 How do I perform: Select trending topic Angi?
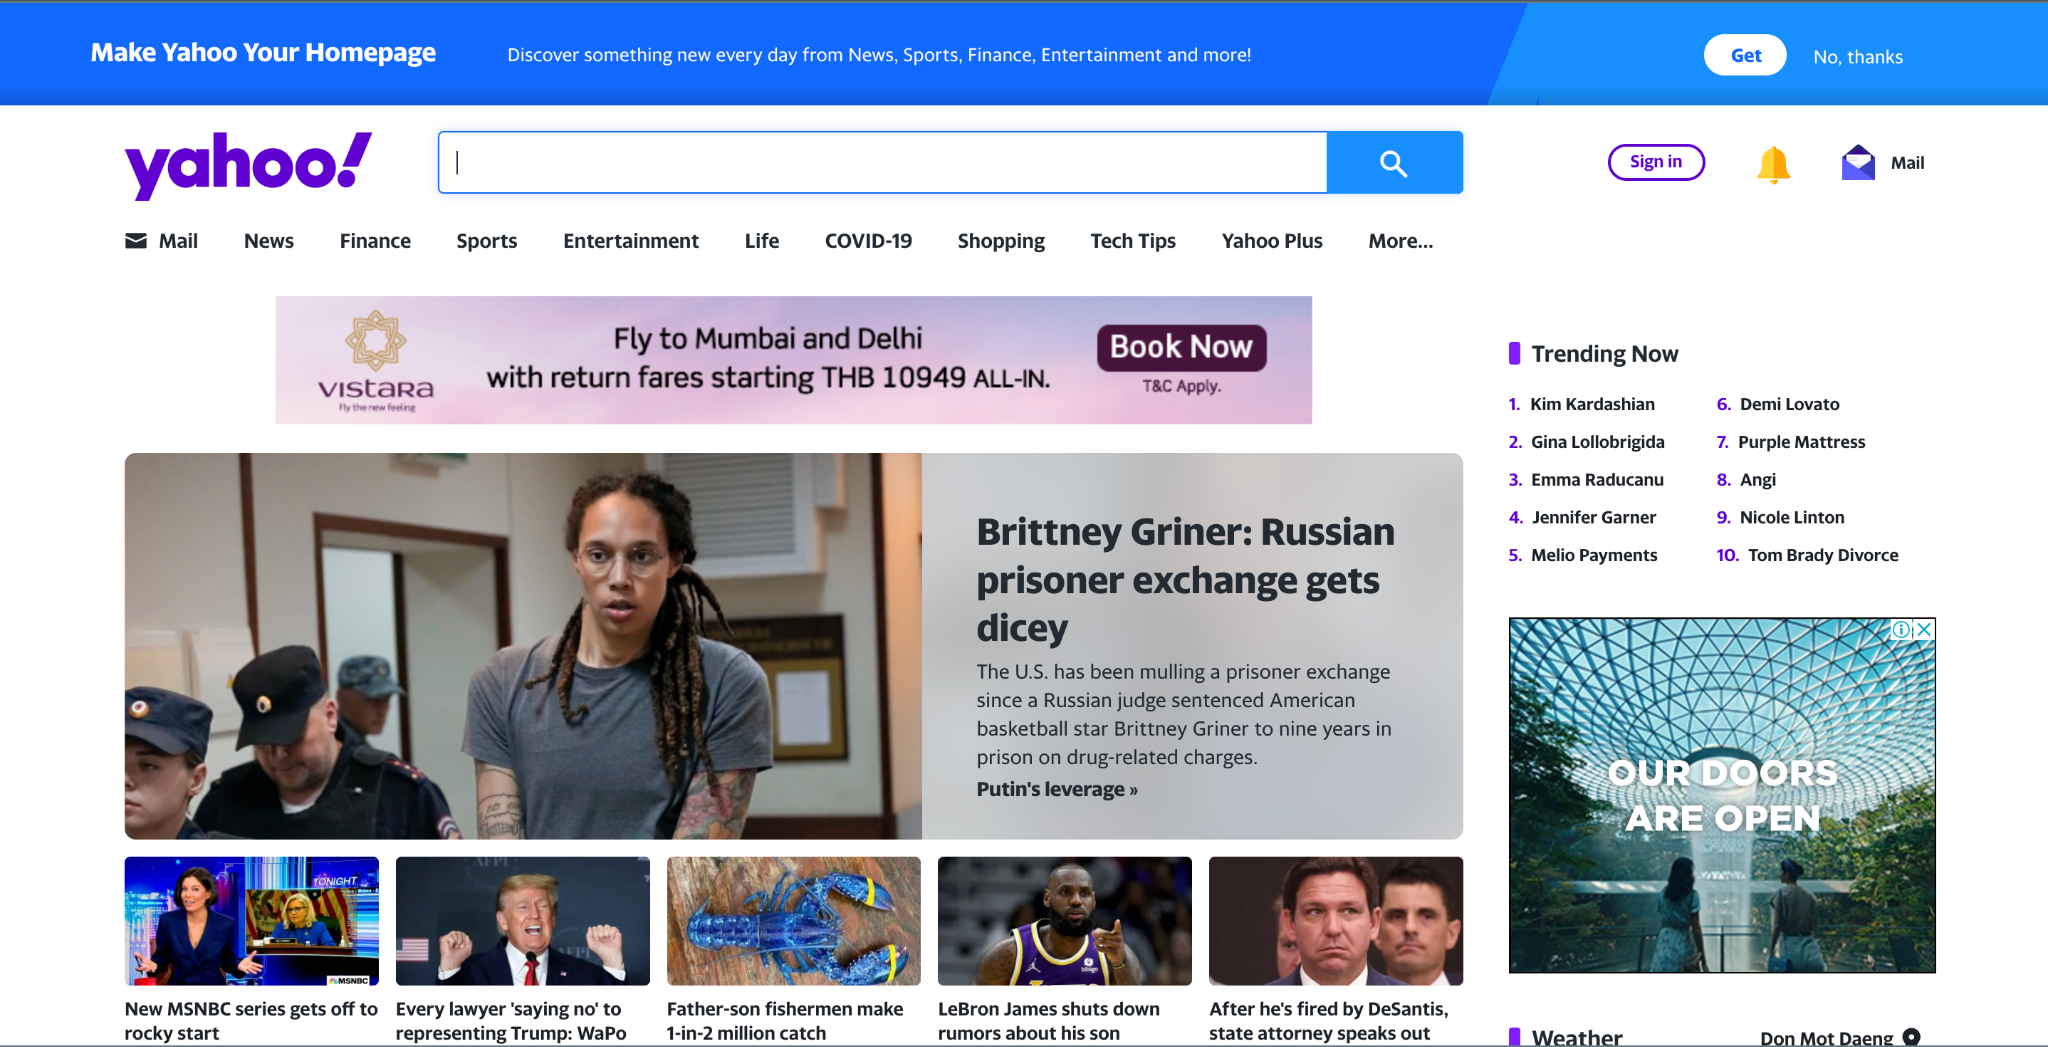1757,480
